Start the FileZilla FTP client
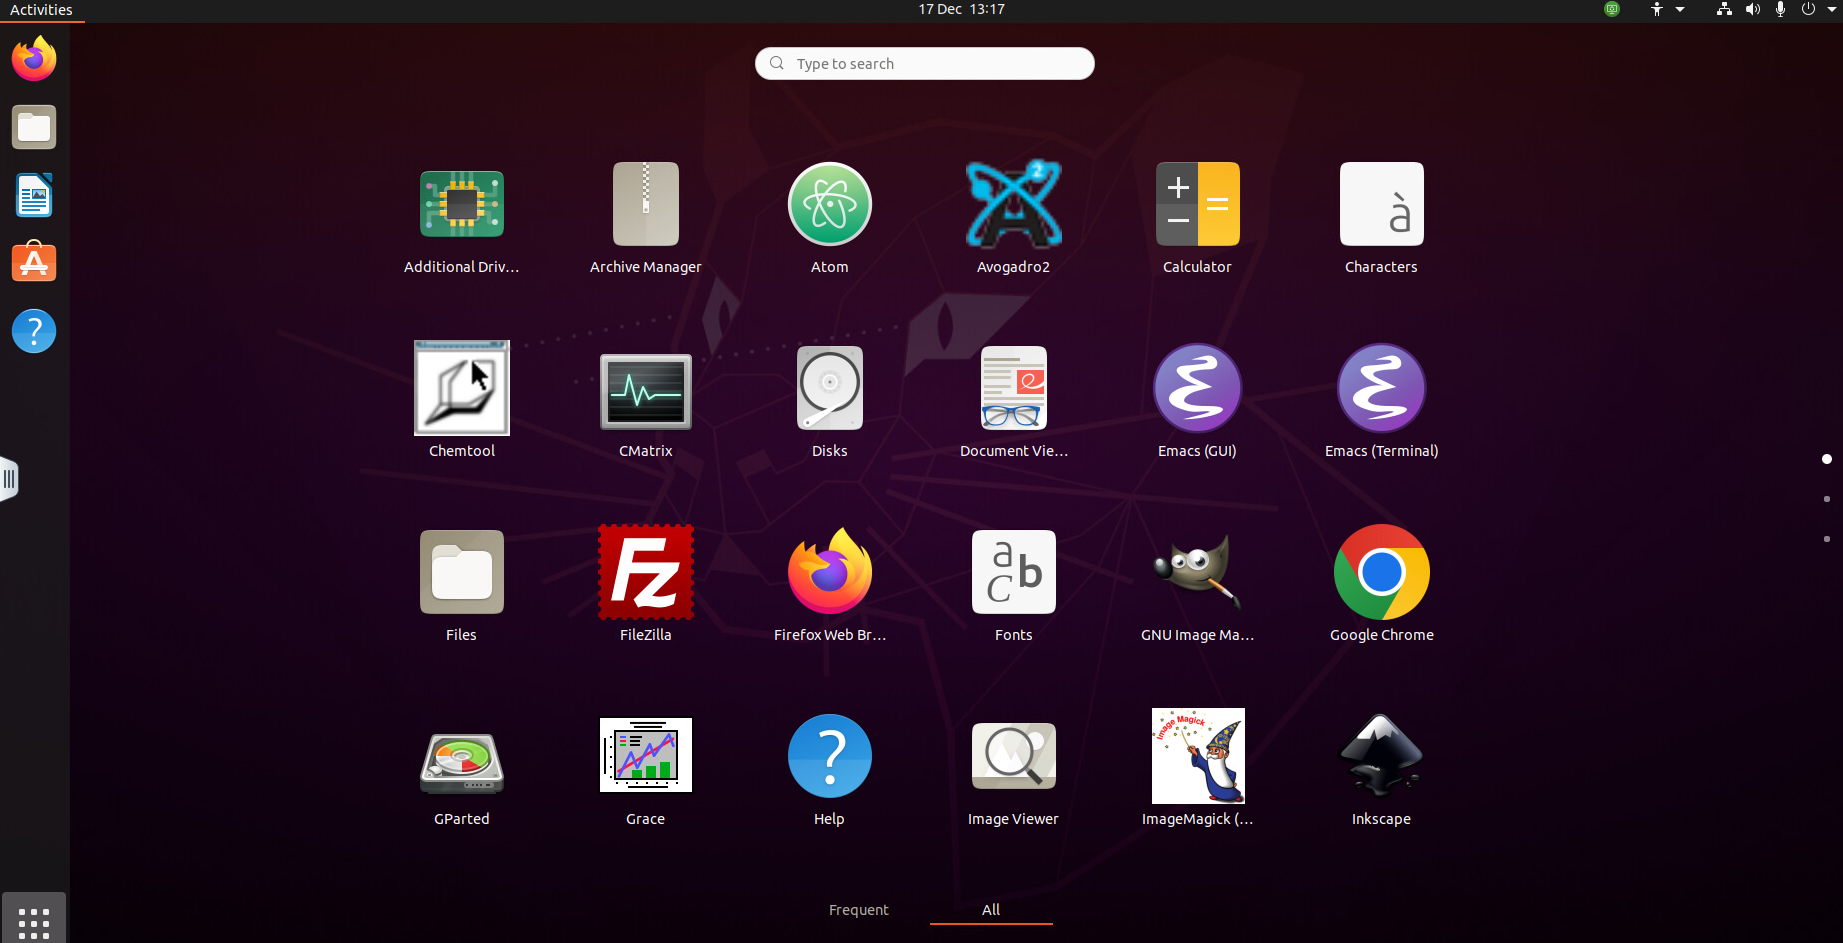1843x943 pixels. pos(645,573)
